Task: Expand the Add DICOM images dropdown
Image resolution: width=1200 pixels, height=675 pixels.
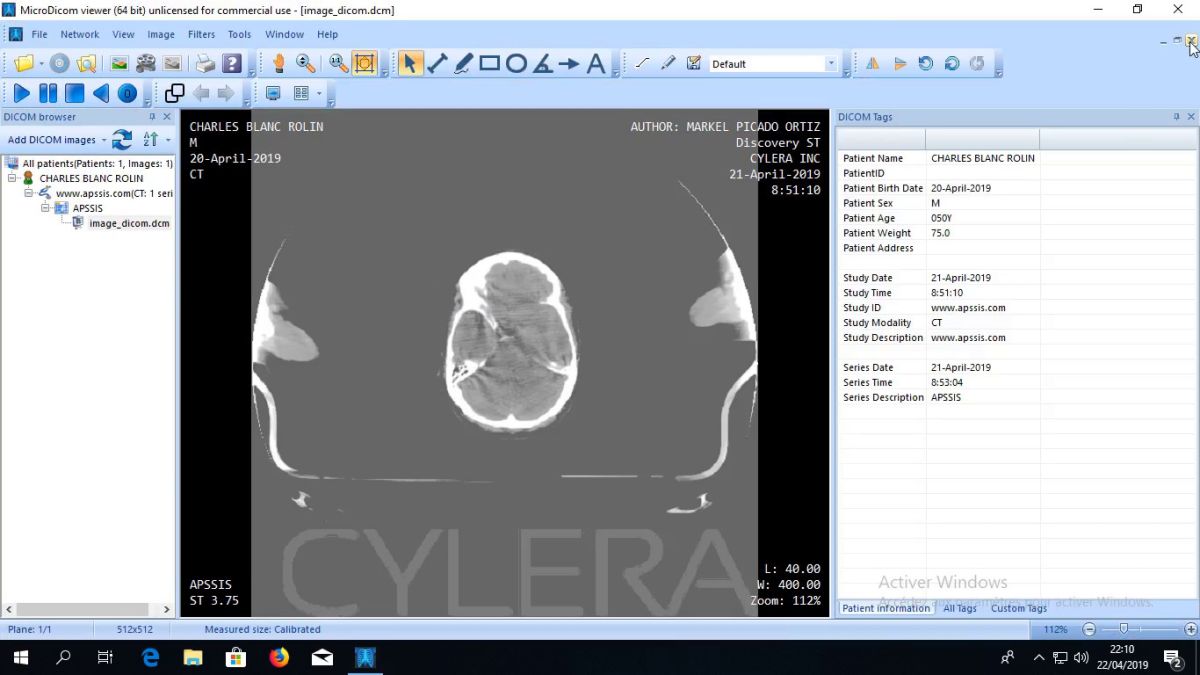Action: point(103,140)
